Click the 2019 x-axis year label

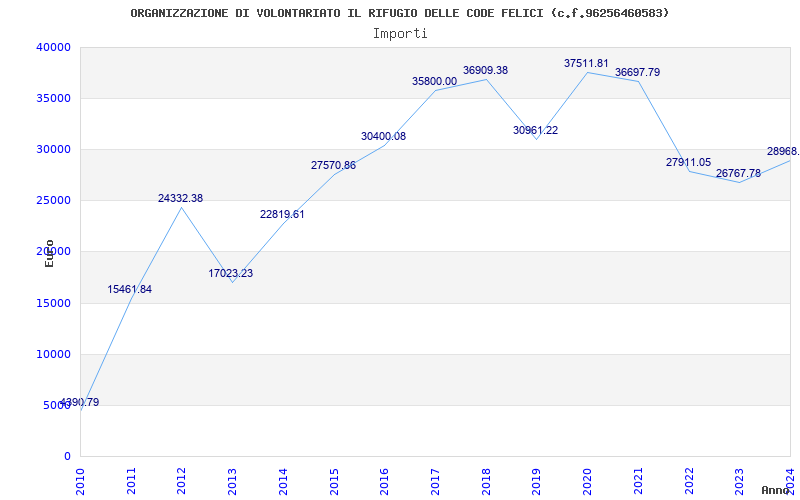tap(537, 482)
